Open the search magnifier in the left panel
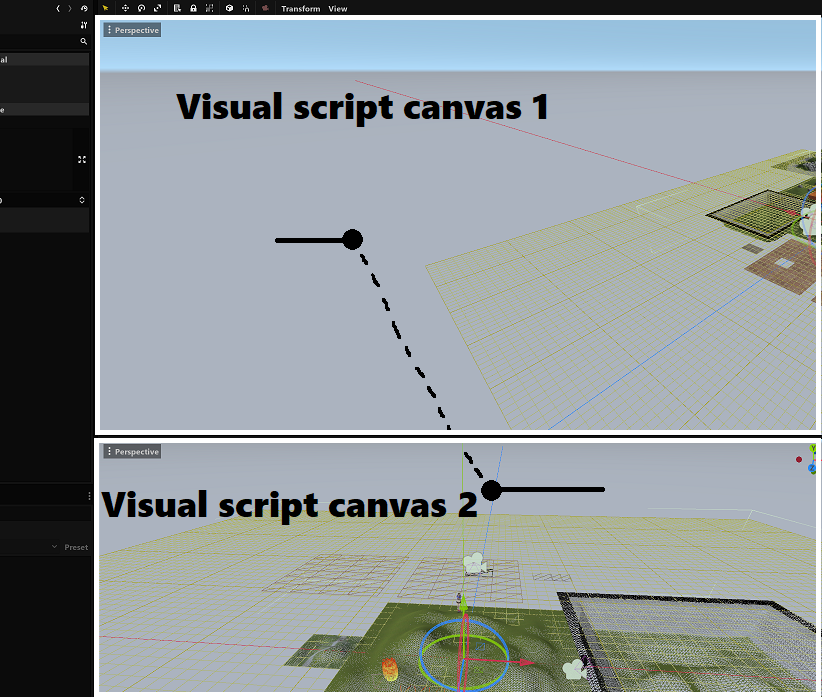822x697 pixels. (84, 41)
